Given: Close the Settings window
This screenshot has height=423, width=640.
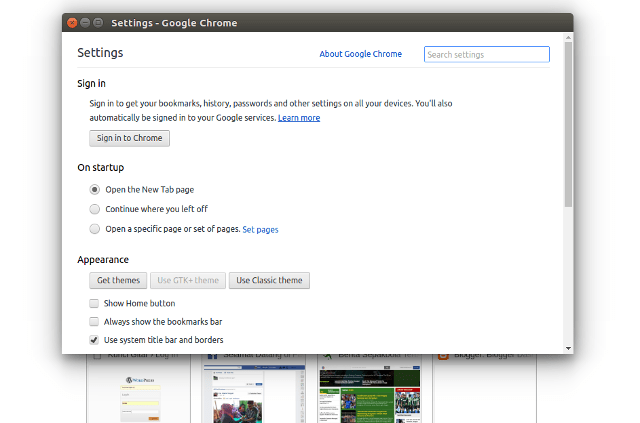Looking at the screenshot, I should [x=72, y=23].
